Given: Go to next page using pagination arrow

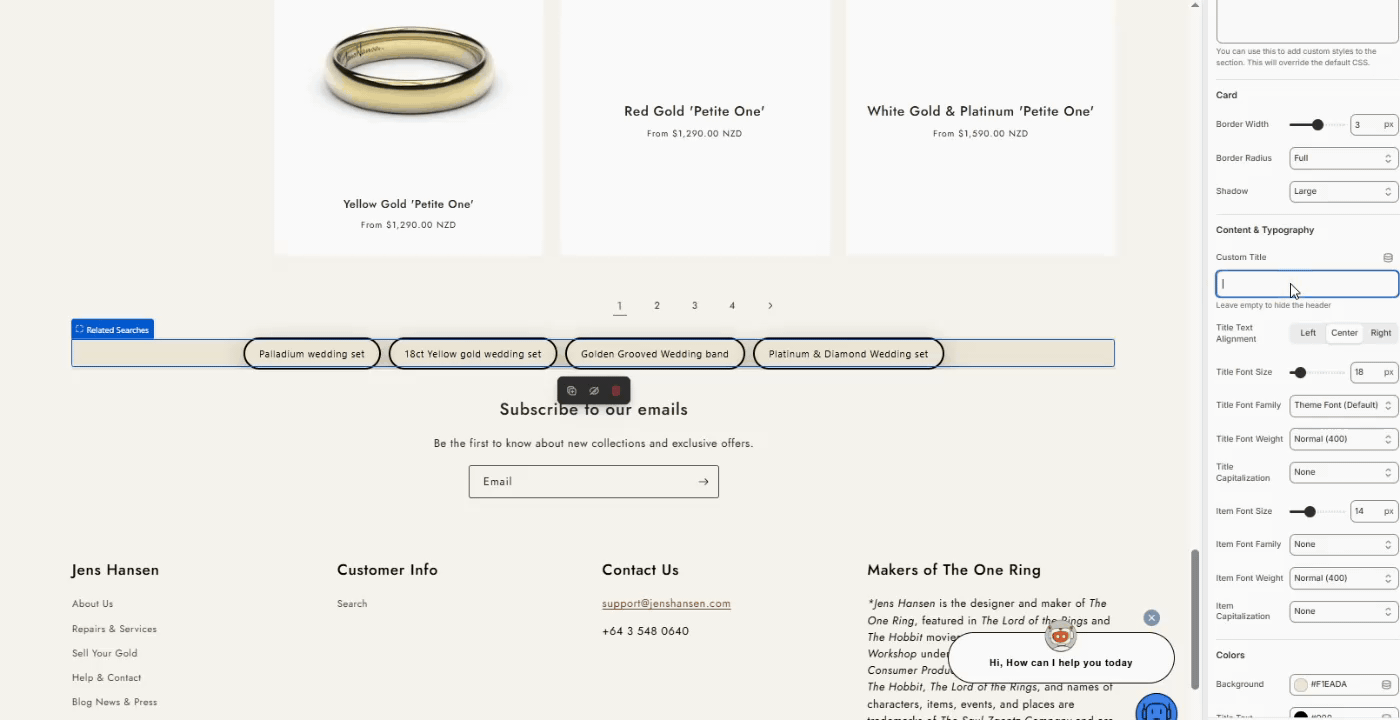Looking at the screenshot, I should pyautogui.click(x=770, y=306).
